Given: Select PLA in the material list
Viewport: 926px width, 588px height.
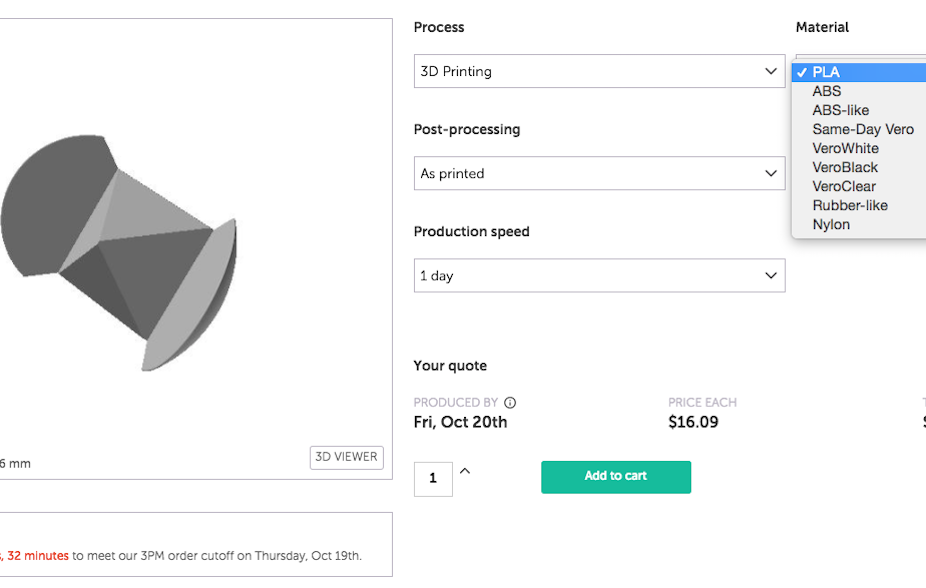Looking at the screenshot, I should [x=859, y=72].
